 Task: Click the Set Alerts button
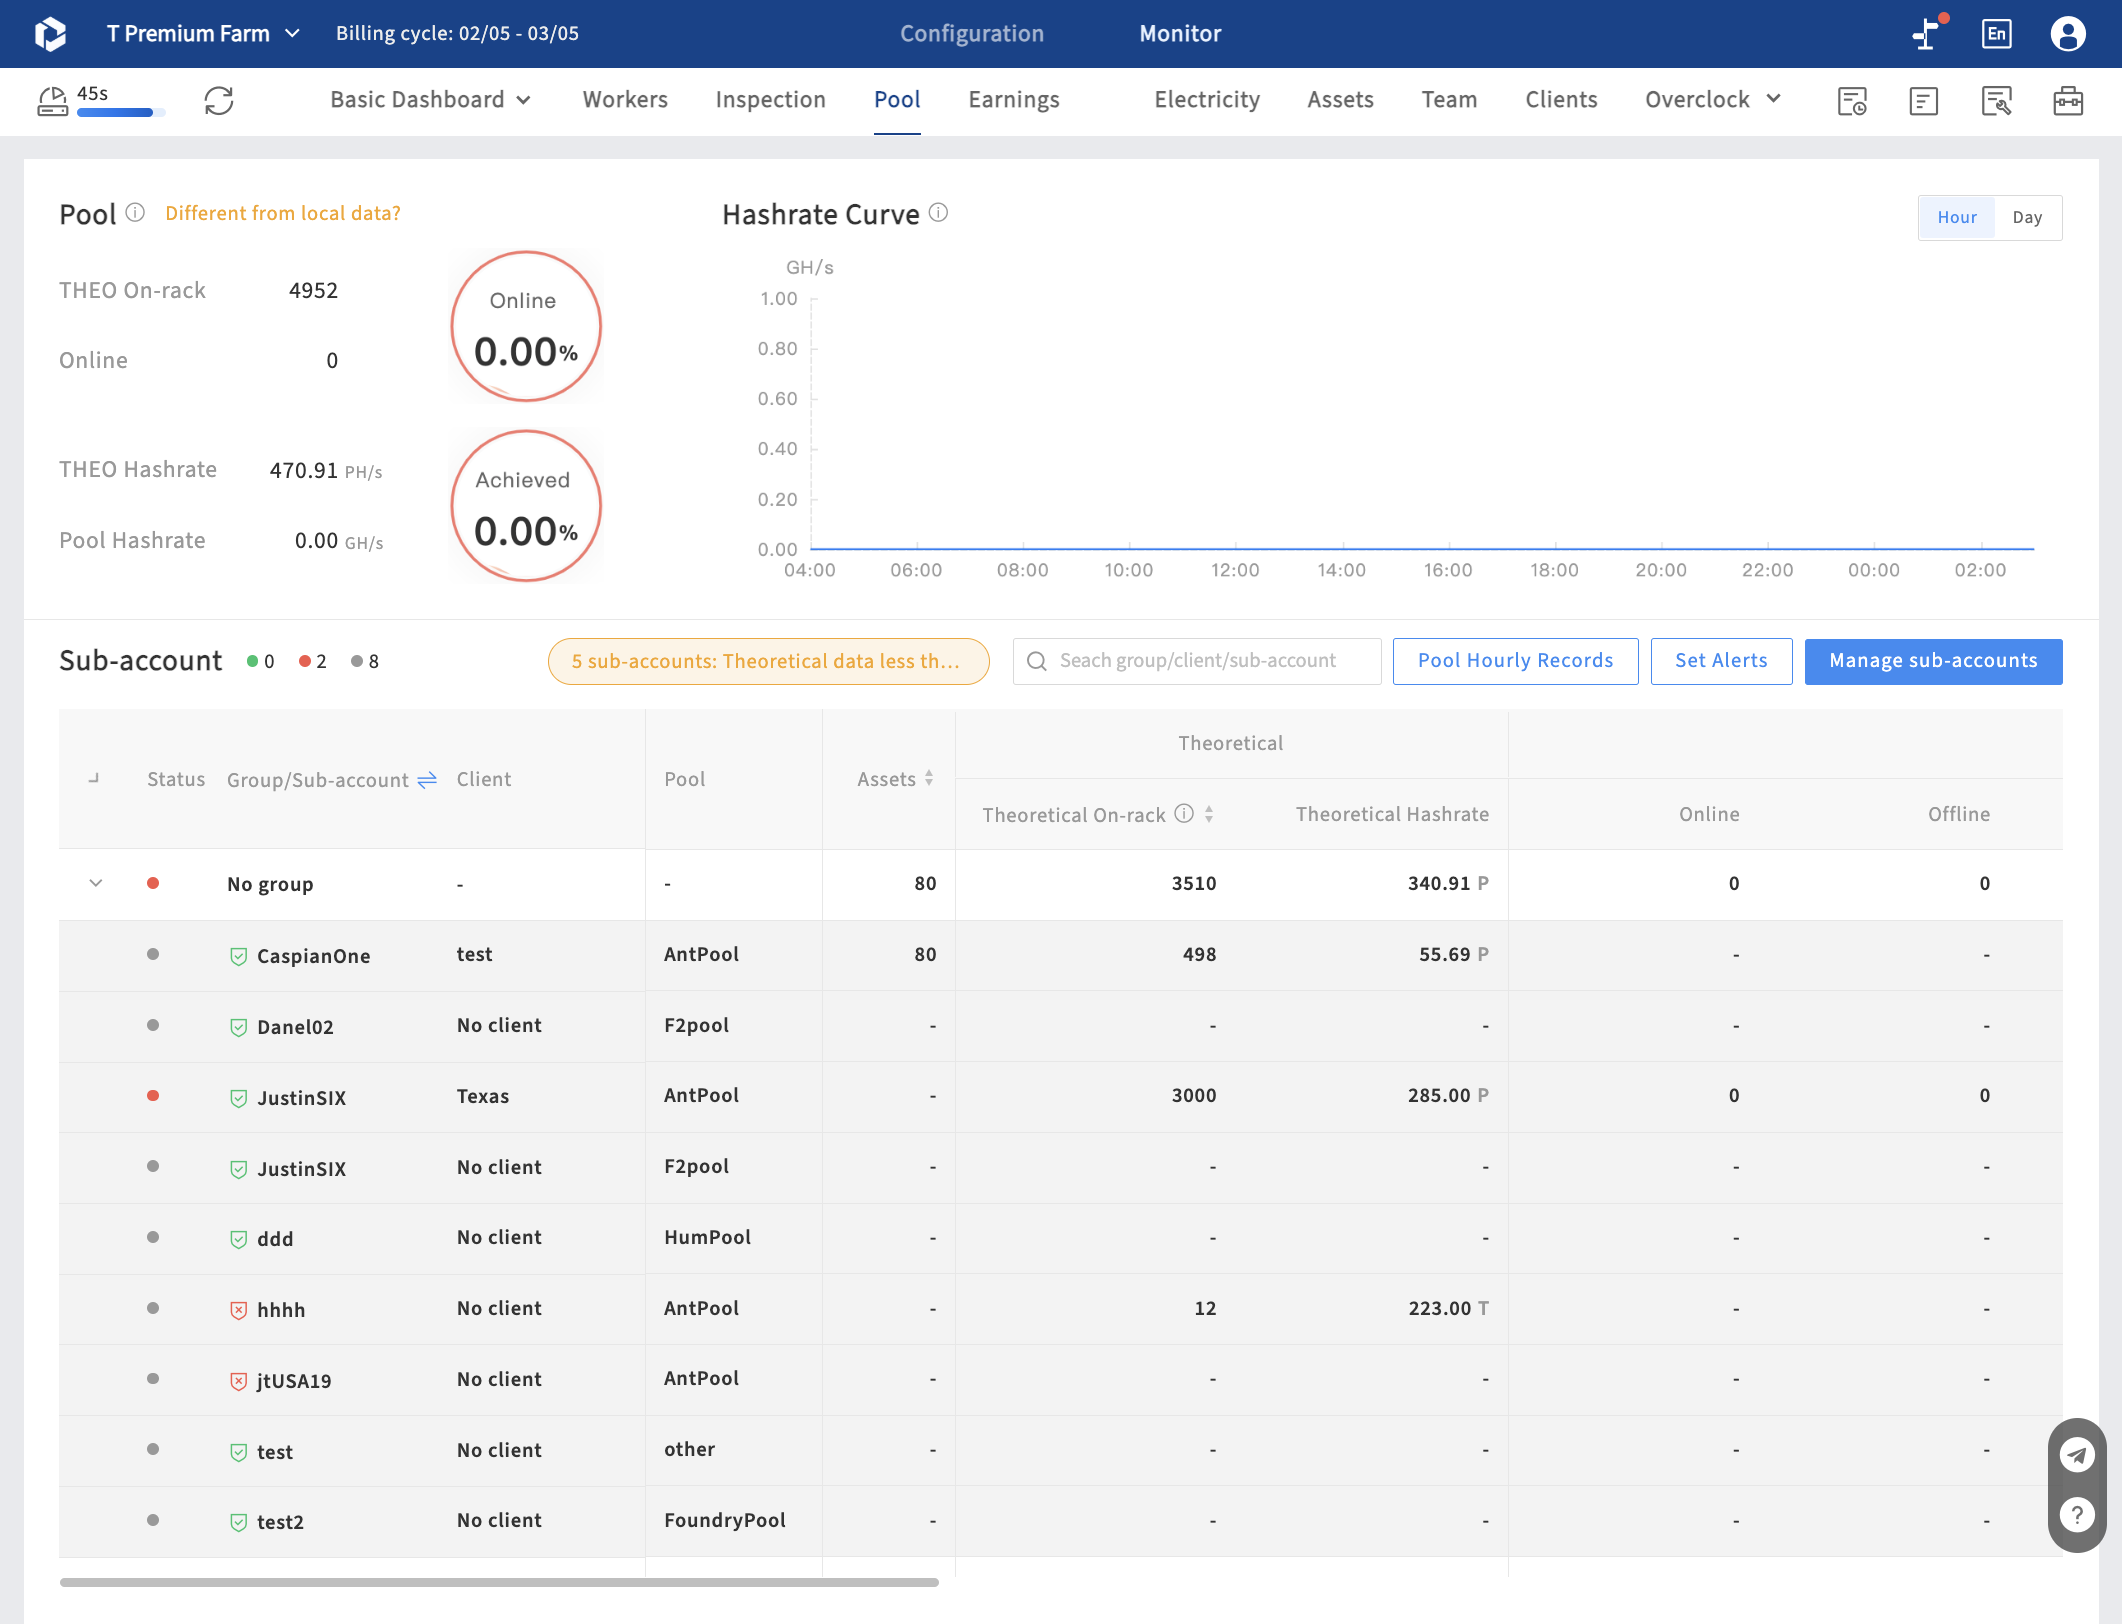tap(1721, 661)
